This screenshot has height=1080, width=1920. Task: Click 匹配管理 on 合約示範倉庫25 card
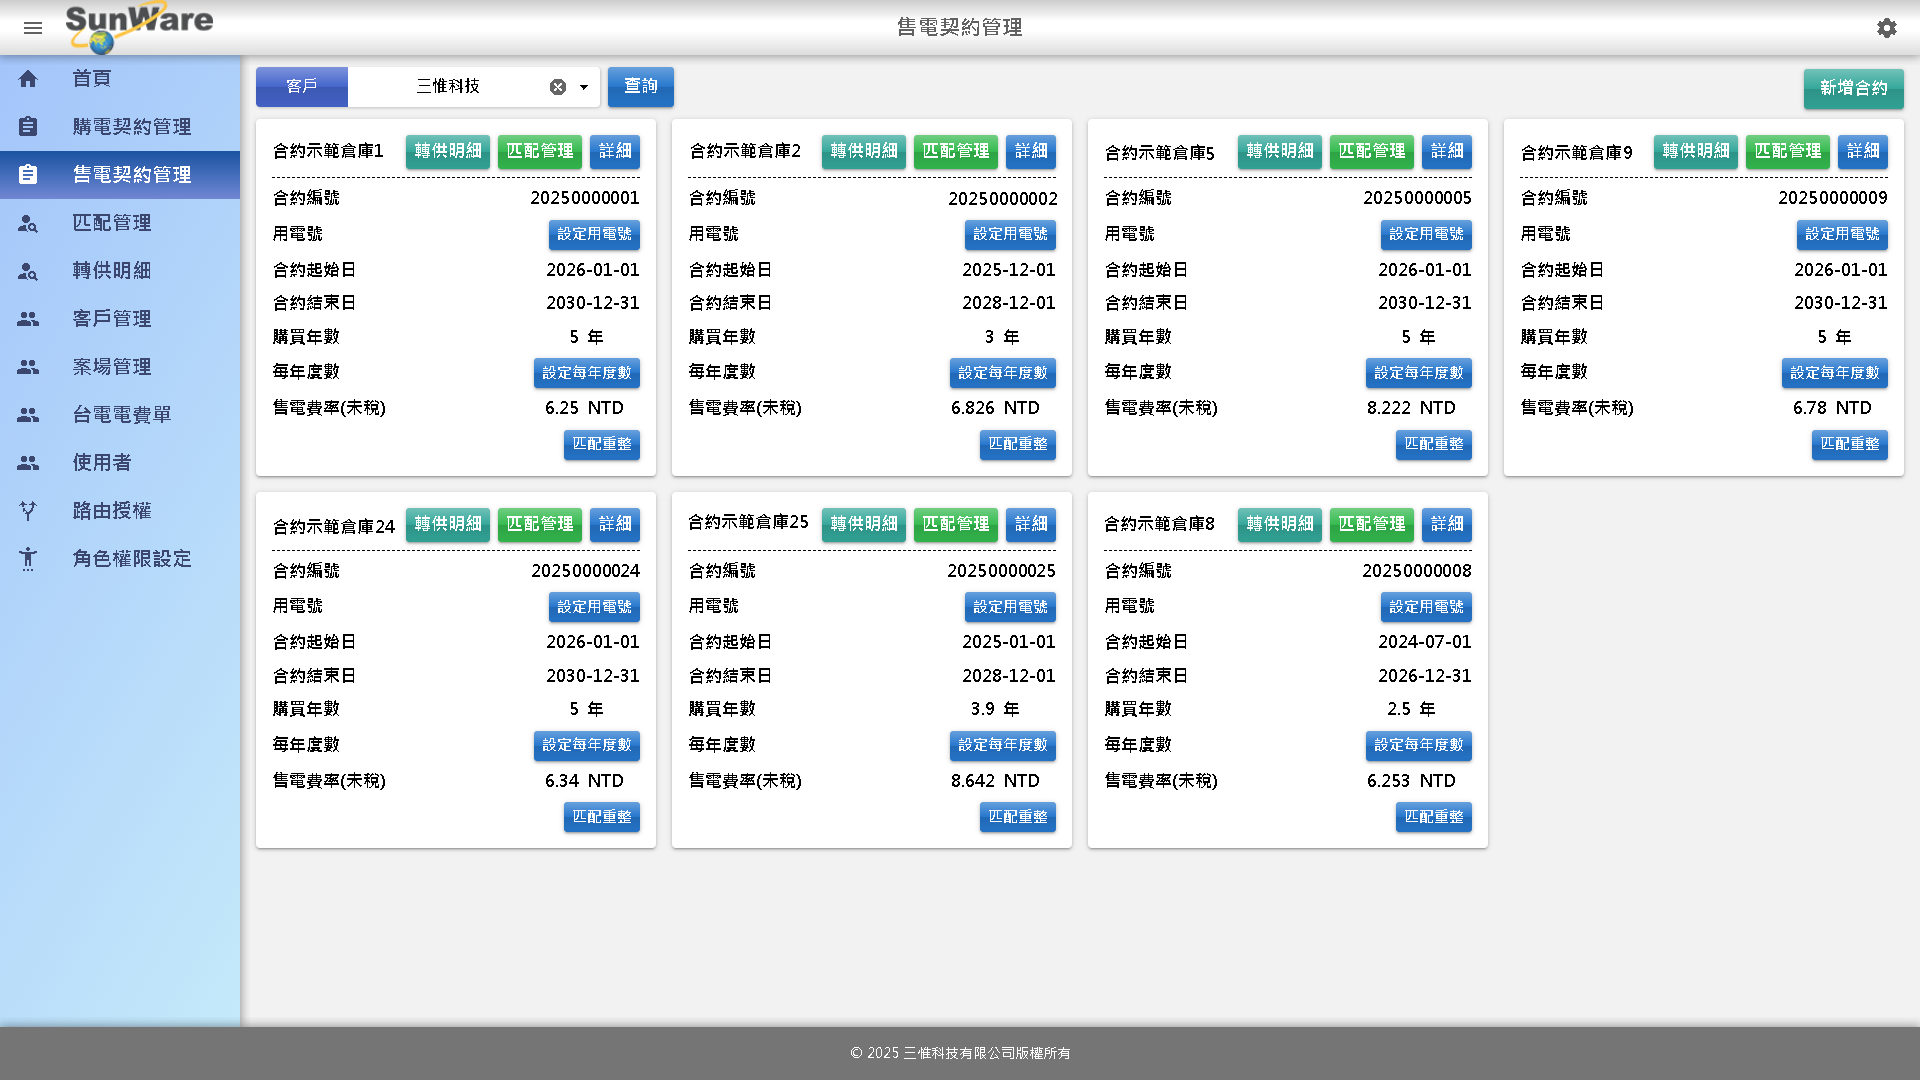pos(955,524)
